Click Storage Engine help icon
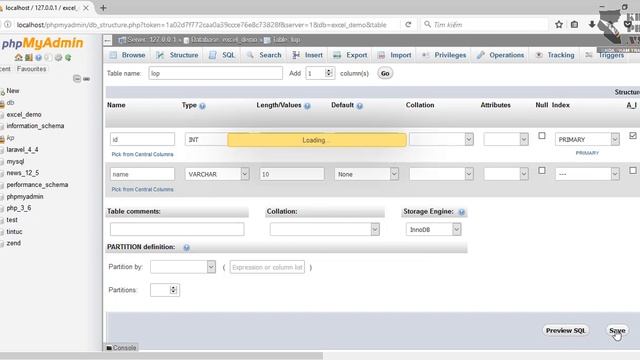This screenshot has height=360, width=640. click(462, 212)
